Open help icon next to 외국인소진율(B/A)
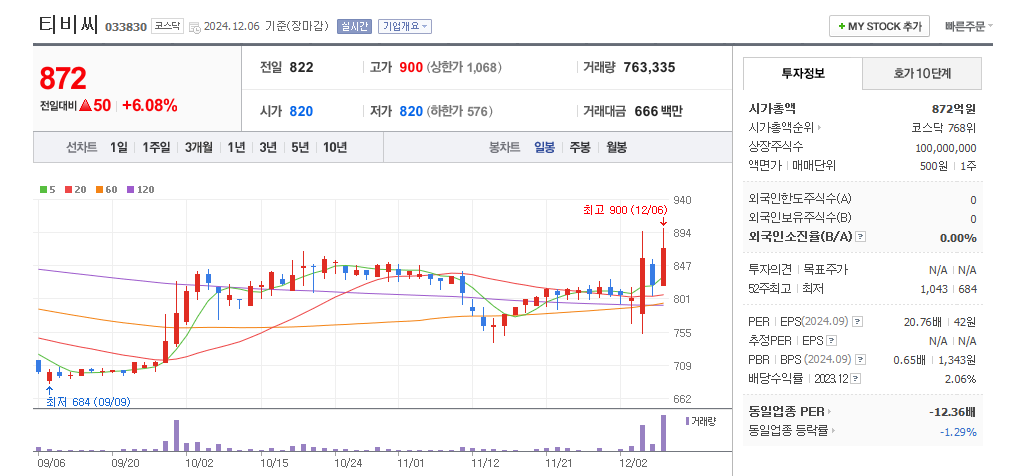The image size is (1012, 476). [x=860, y=237]
